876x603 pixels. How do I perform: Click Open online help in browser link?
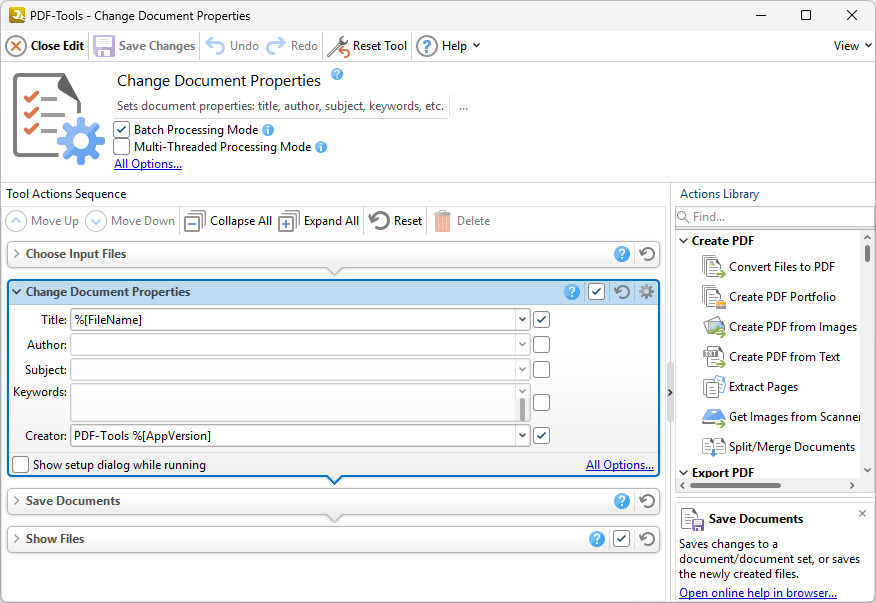pos(757,593)
